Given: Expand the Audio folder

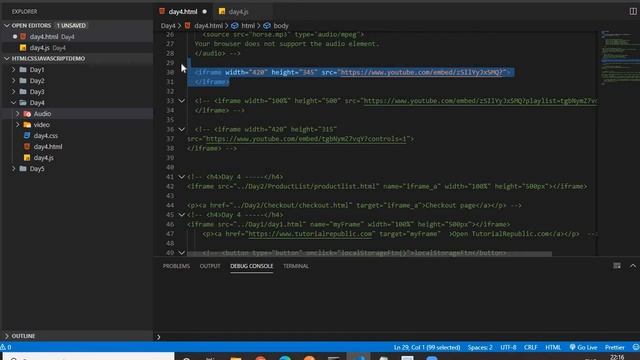Looking at the screenshot, I should (x=18, y=114).
